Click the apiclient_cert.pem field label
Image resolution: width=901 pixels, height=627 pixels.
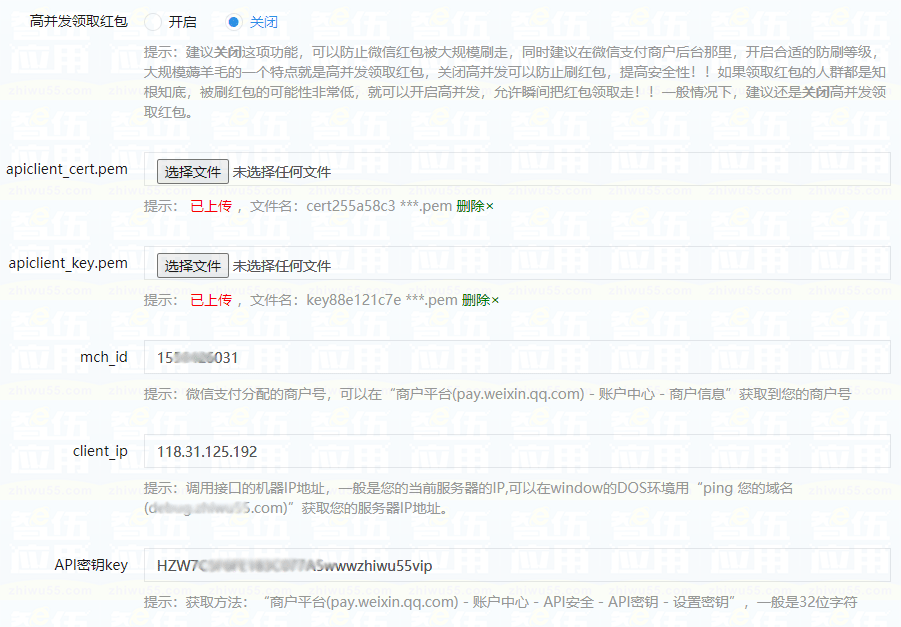coord(67,169)
